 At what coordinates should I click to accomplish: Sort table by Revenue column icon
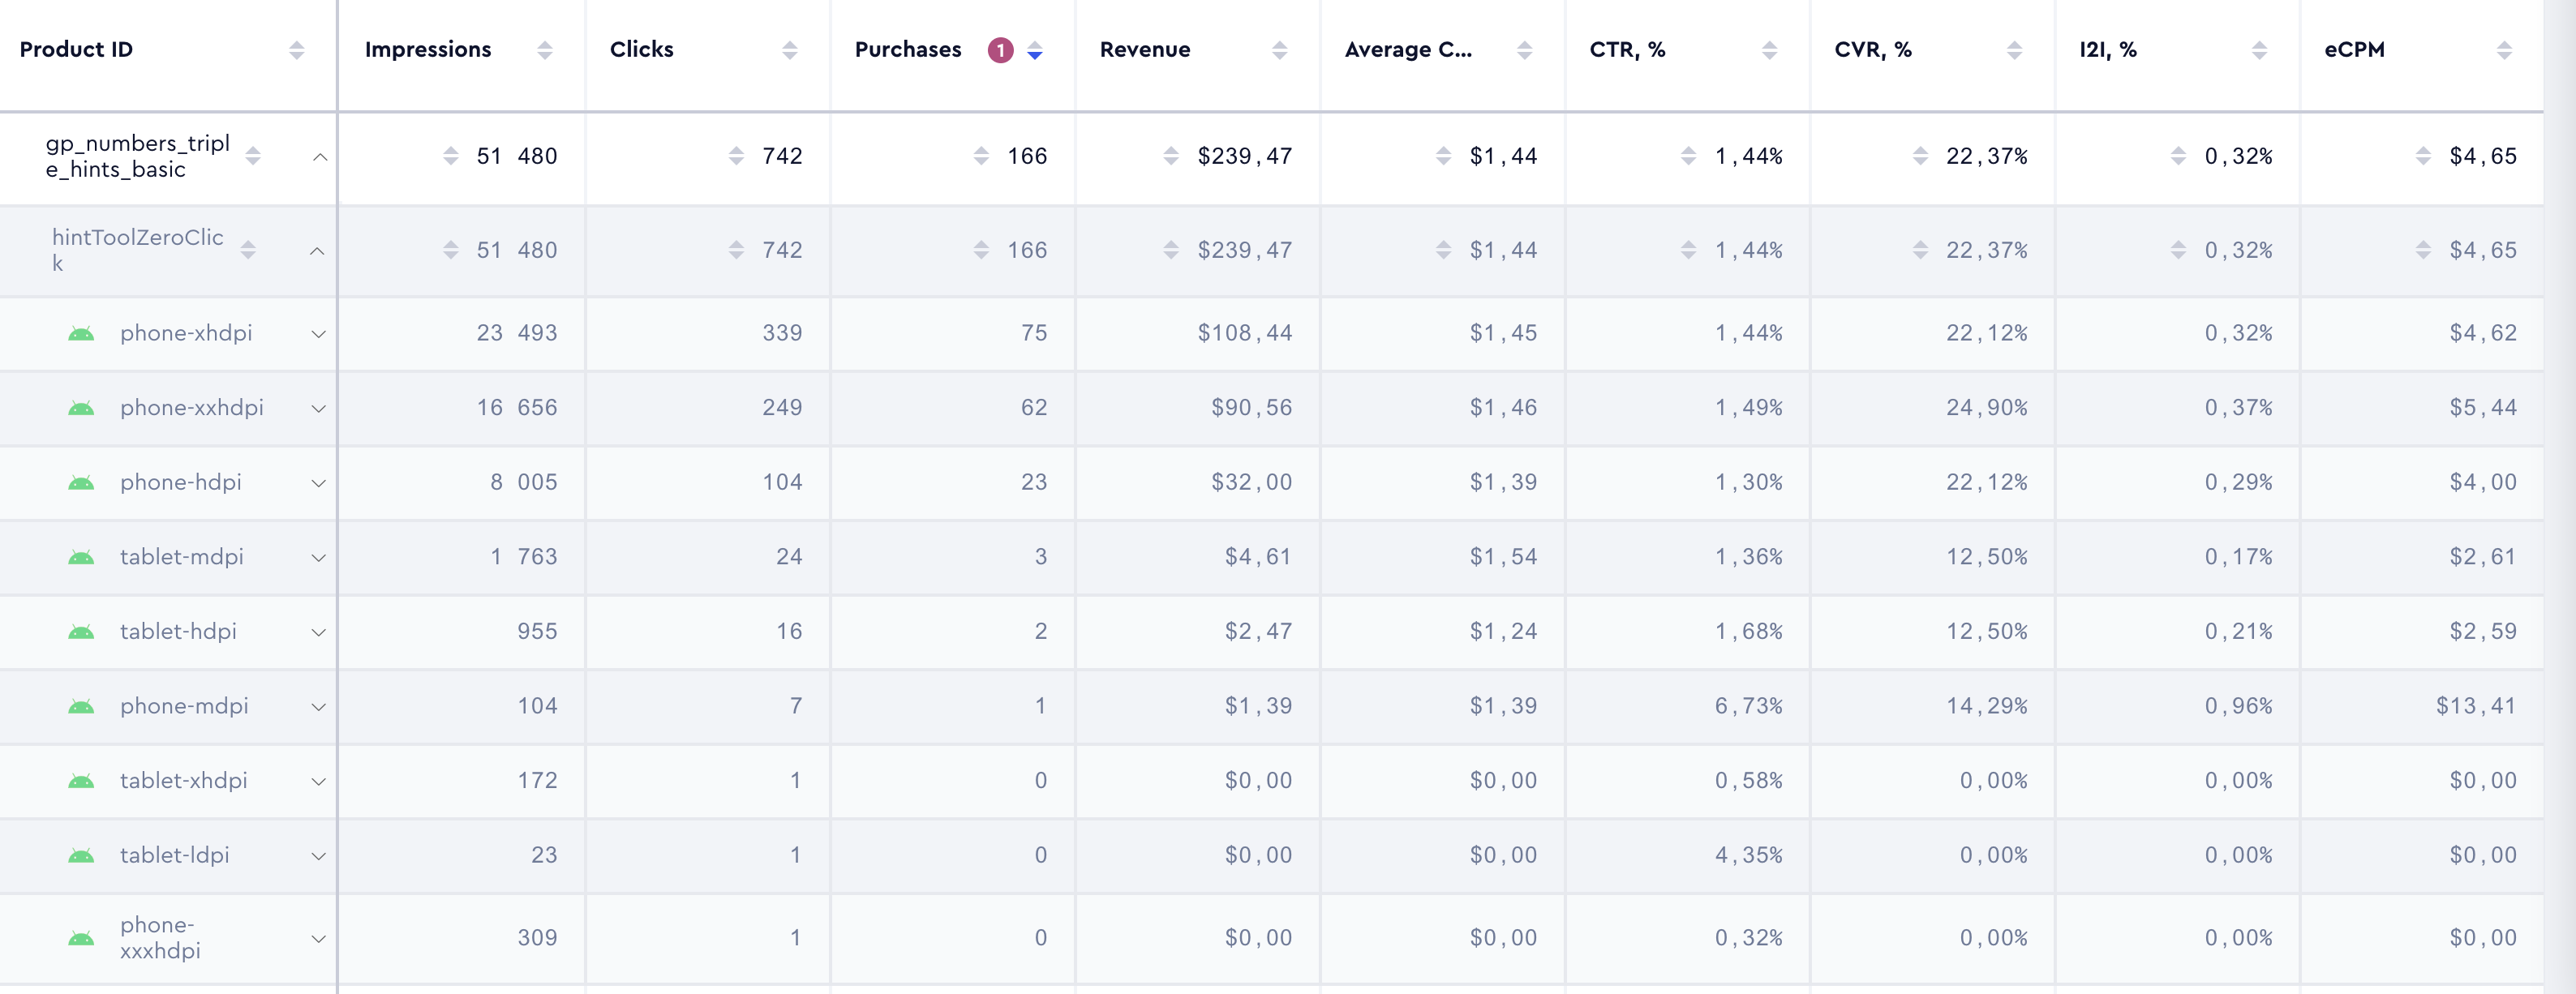coord(1279,50)
